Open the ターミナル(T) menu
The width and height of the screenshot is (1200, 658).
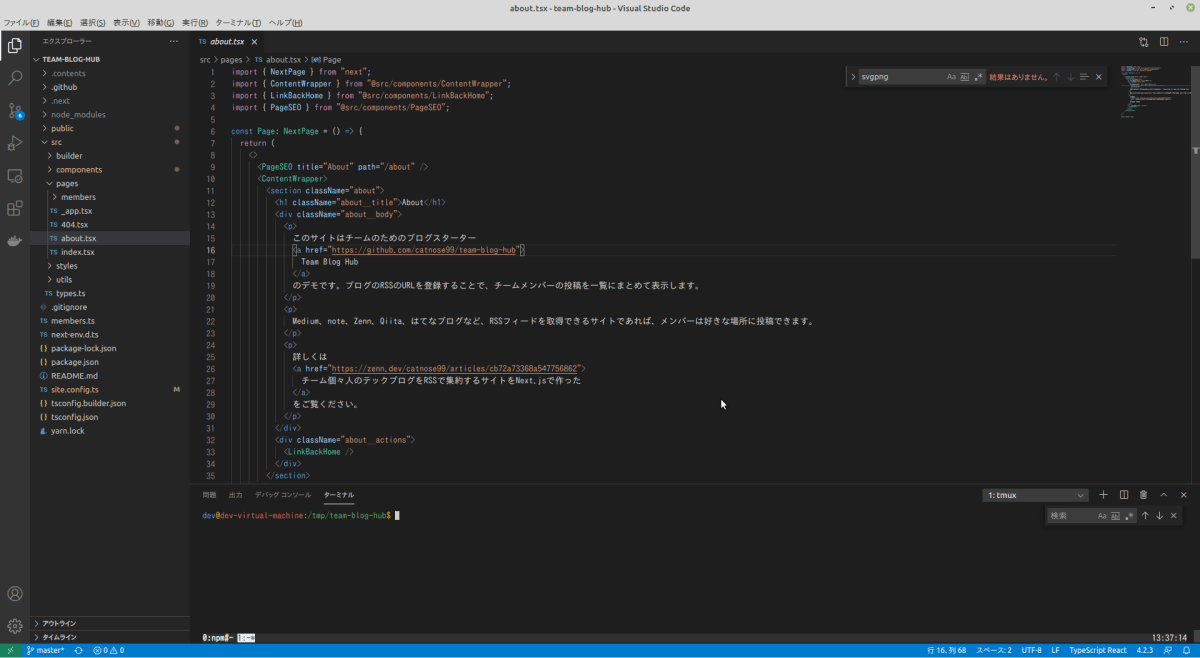pyautogui.click(x=238, y=22)
